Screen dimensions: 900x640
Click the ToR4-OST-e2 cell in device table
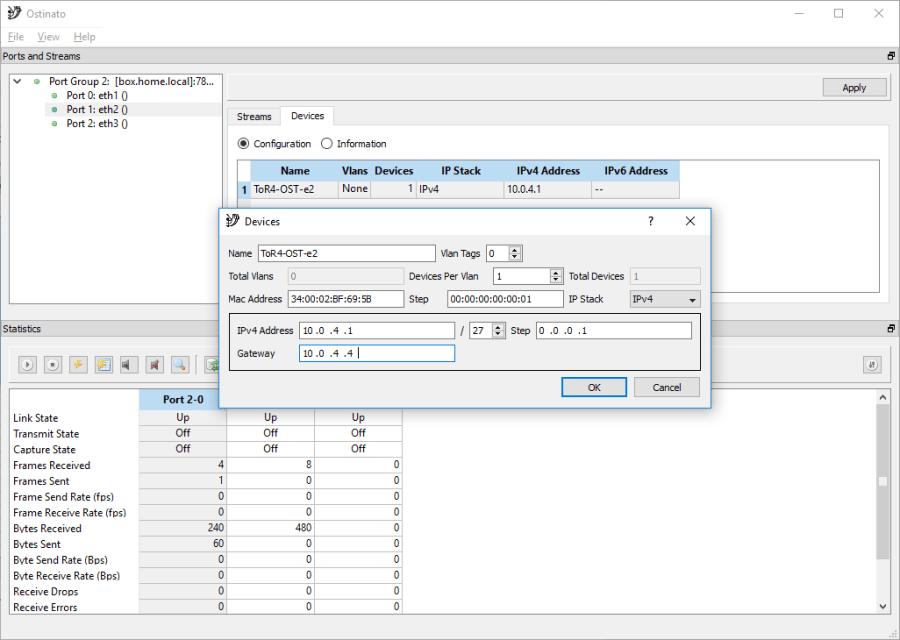pos(294,189)
